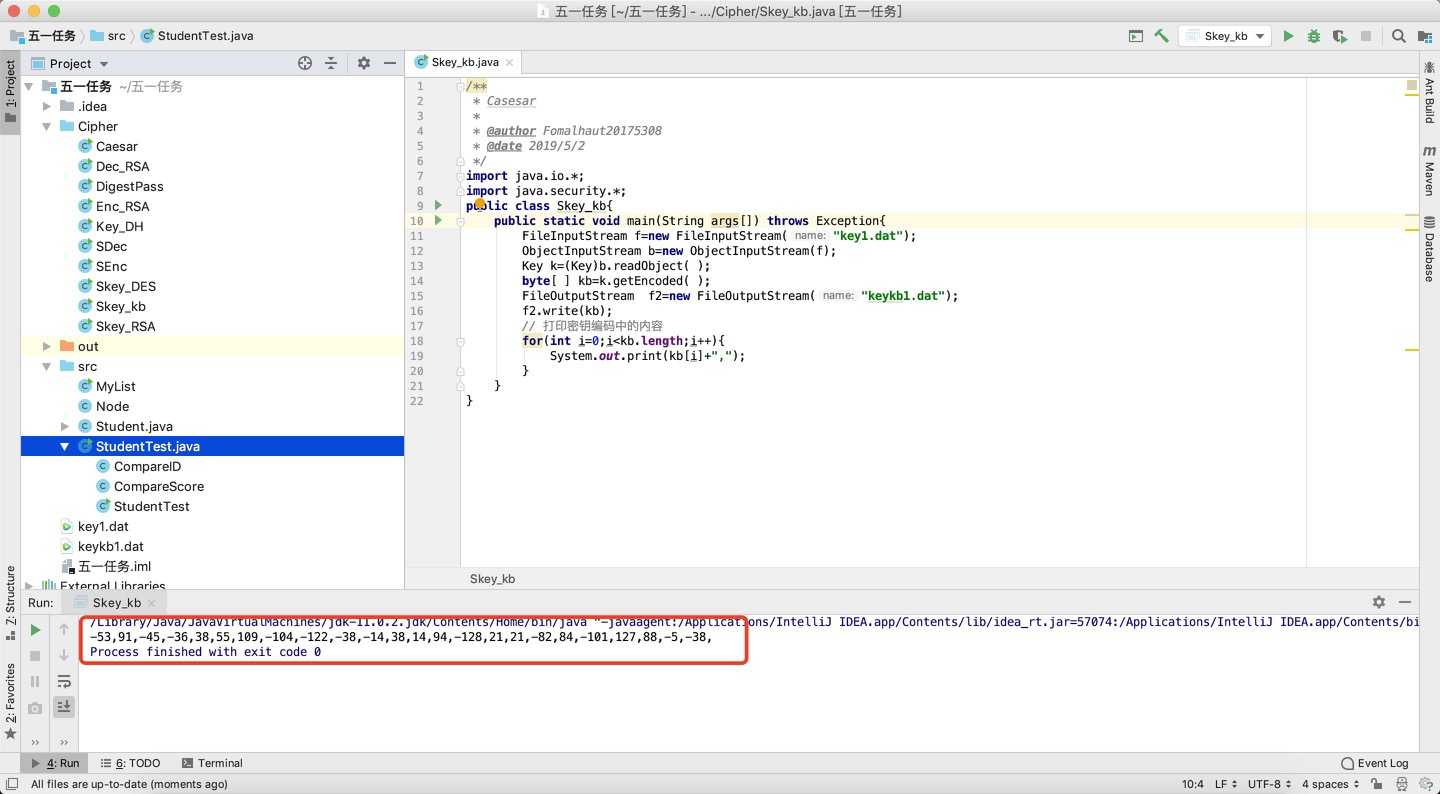Open Search Everywhere magnifier icon
The image size is (1440, 794).
[1399, 36]
